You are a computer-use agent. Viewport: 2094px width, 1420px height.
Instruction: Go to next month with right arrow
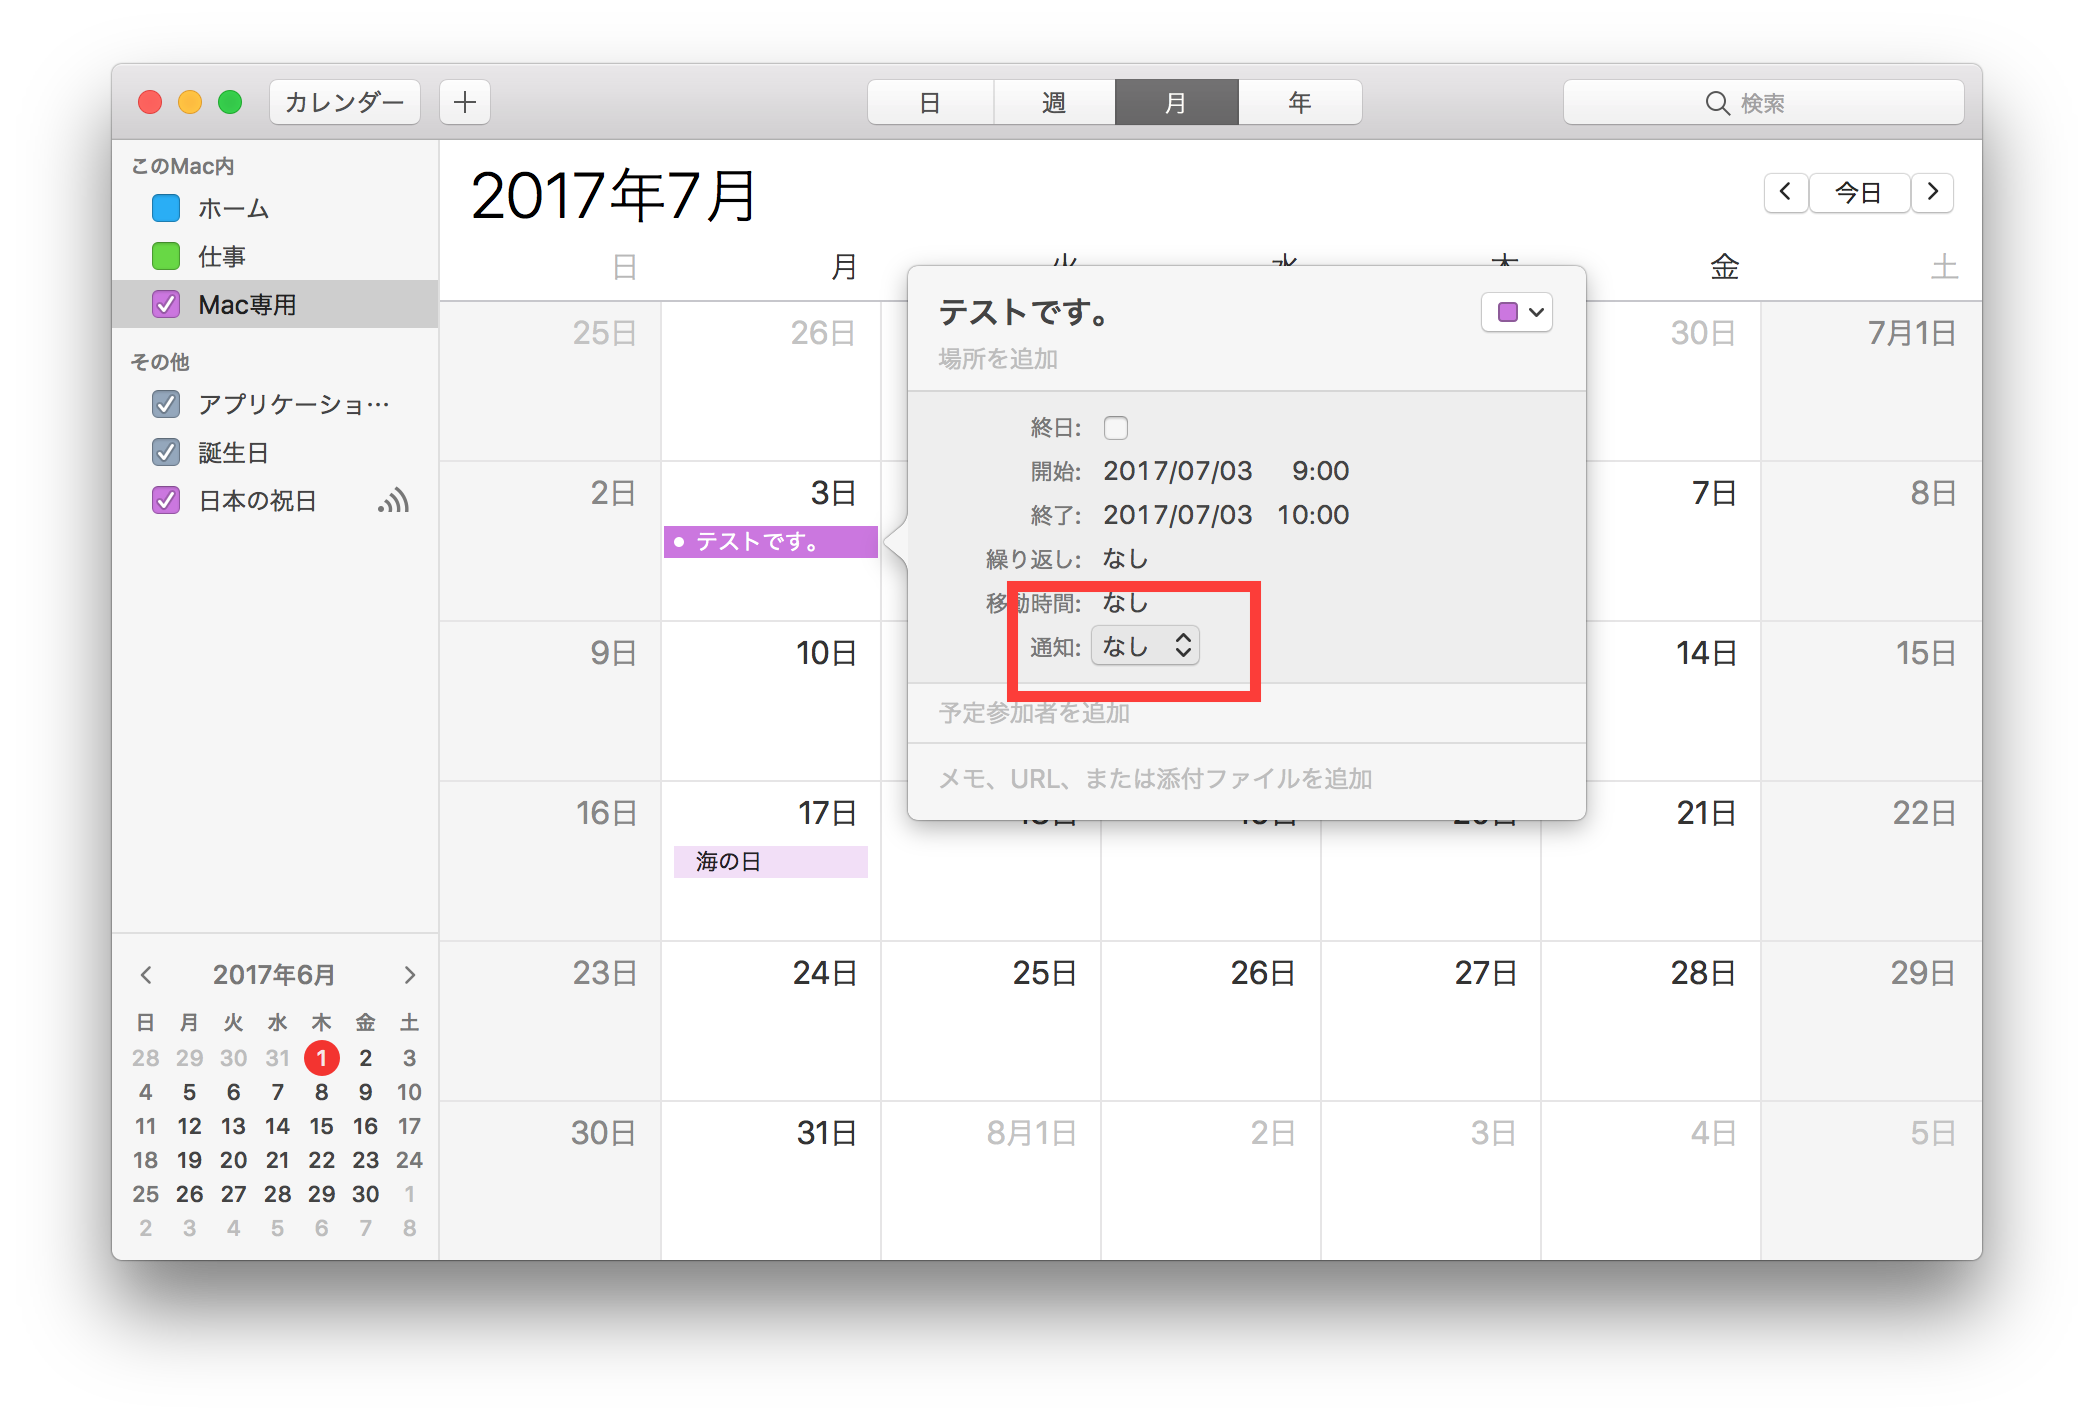click(1932, 191)
